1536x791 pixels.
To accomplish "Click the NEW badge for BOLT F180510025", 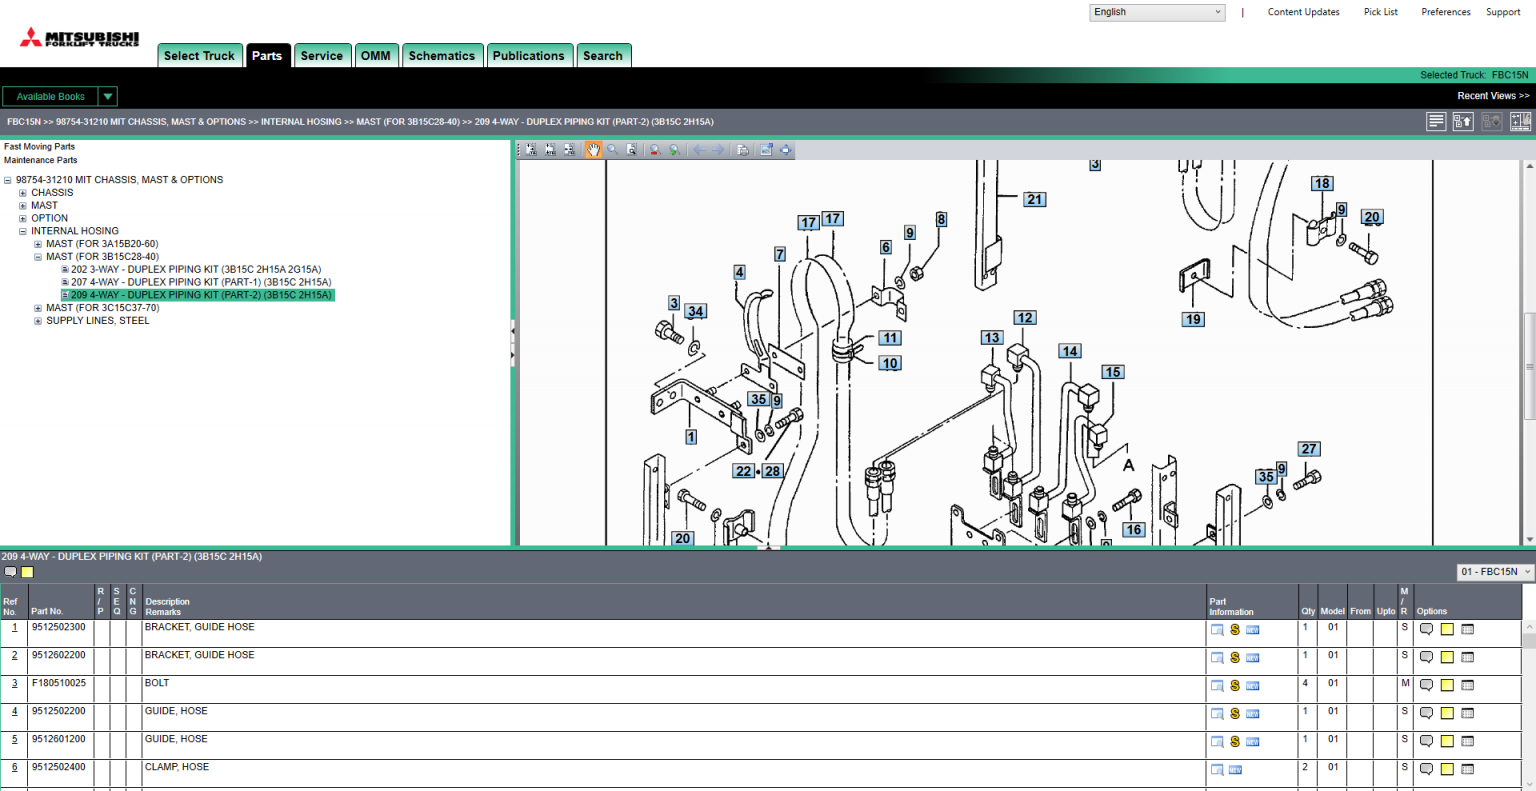I will coord(1252,686).
